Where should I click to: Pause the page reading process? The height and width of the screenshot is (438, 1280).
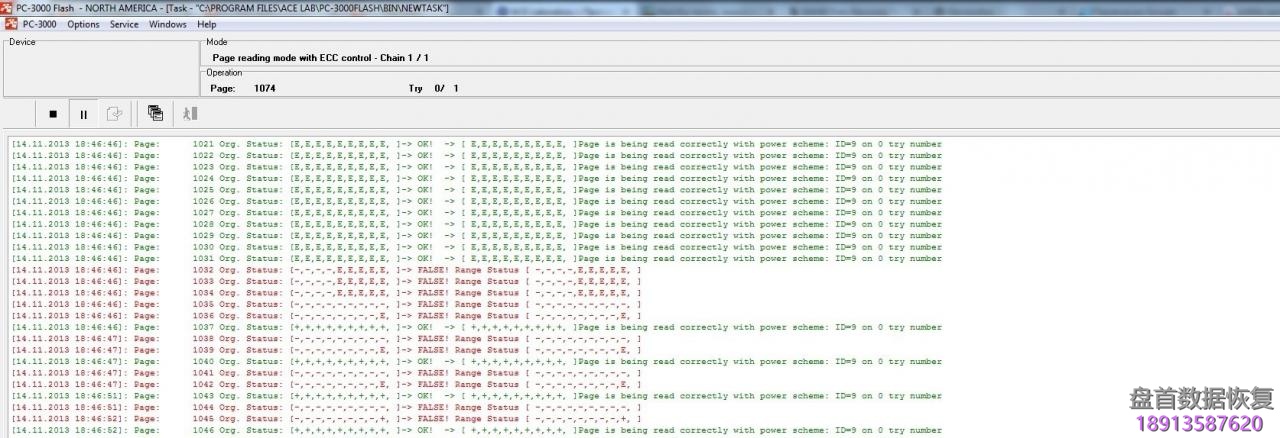(x=84, y=114)
